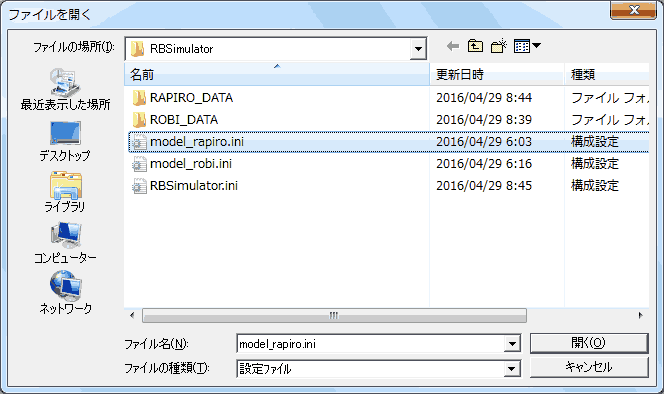This screenshot has height=394, width=664.
Task: Click date 2016/04/29 6:03
Action: click(484, 142)
